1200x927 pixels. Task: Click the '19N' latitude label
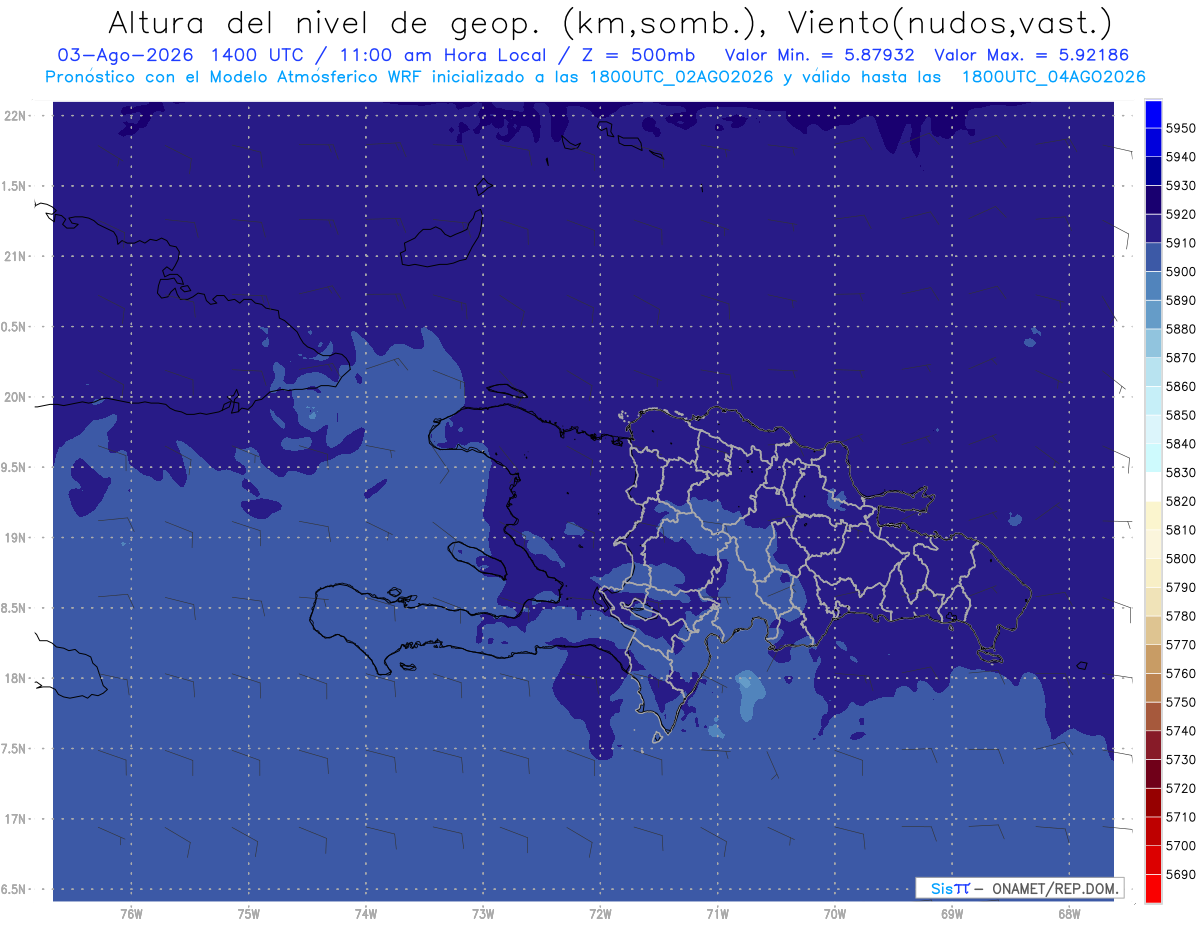pyautogui.click(x=17, y=538)
